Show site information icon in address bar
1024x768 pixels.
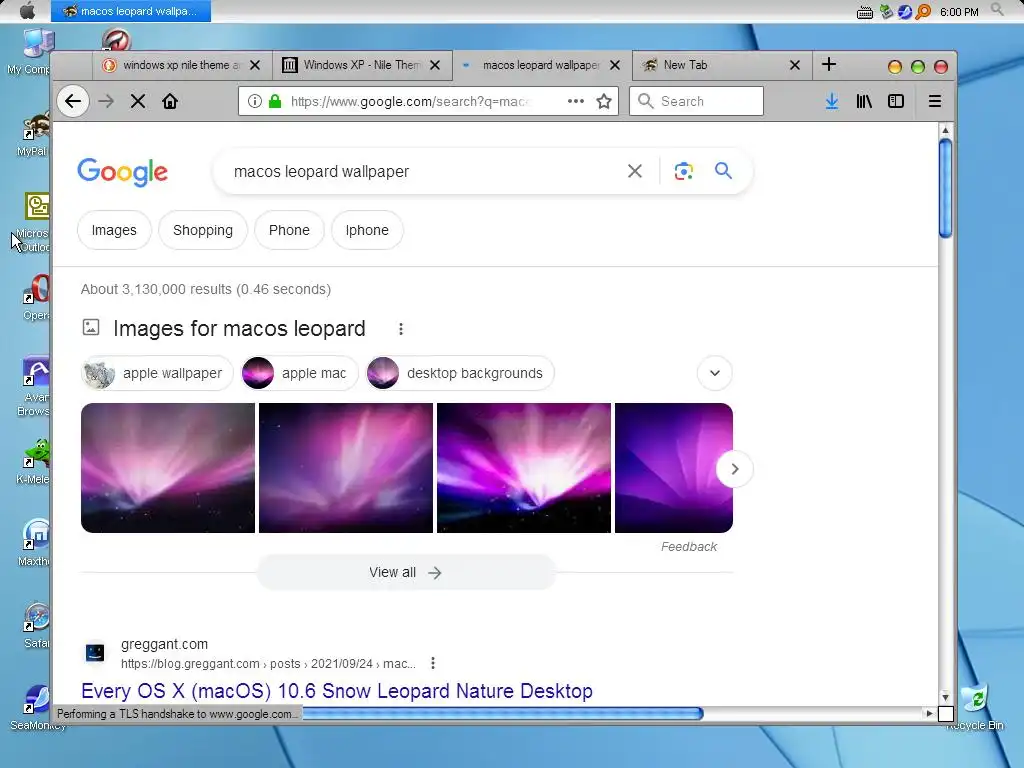tap(255, 101)
